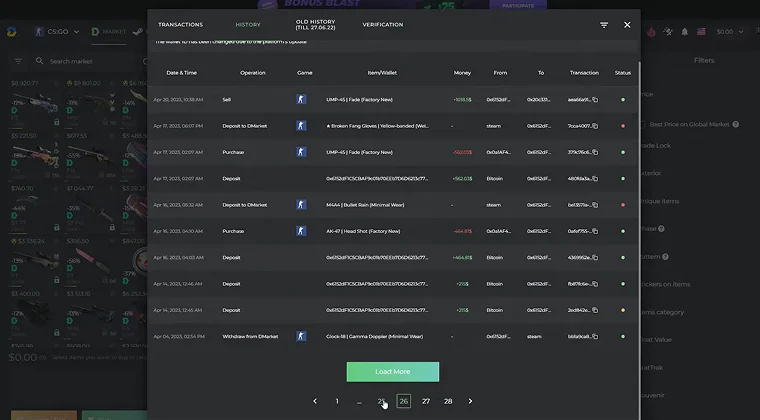Click the Operation column header
Image resolution: width=760 pixels, height=420 pixels.
coord(253,73)
